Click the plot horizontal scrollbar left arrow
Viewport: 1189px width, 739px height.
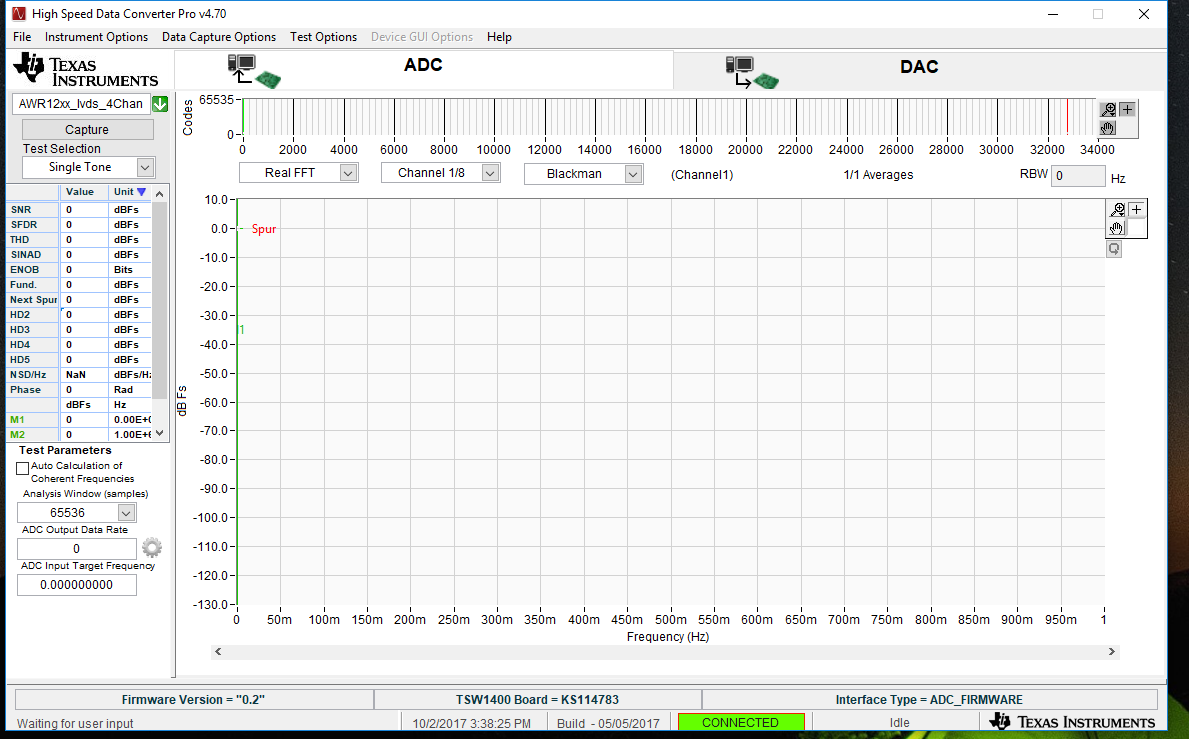point(218,652)
